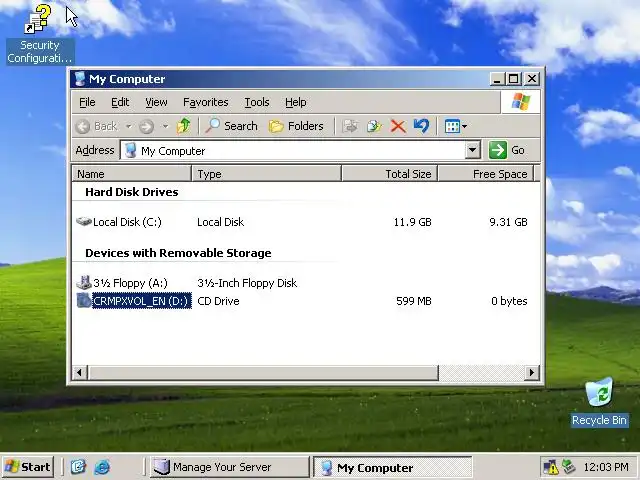Image resolution: width=640 pixels, height=480 pixels.
Task: Click the Go button
Action: click(507, 150)
